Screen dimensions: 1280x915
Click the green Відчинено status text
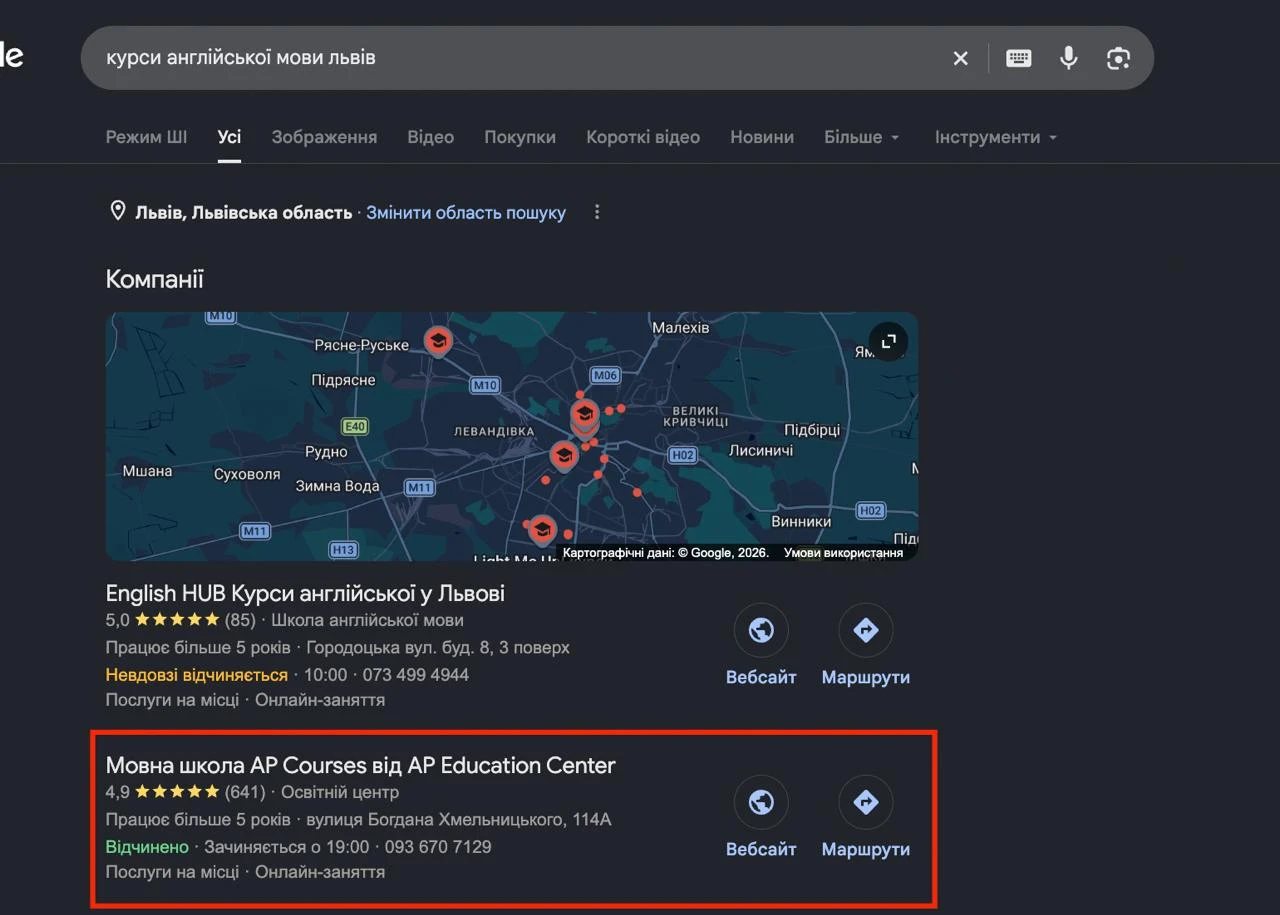click(147, 847)
